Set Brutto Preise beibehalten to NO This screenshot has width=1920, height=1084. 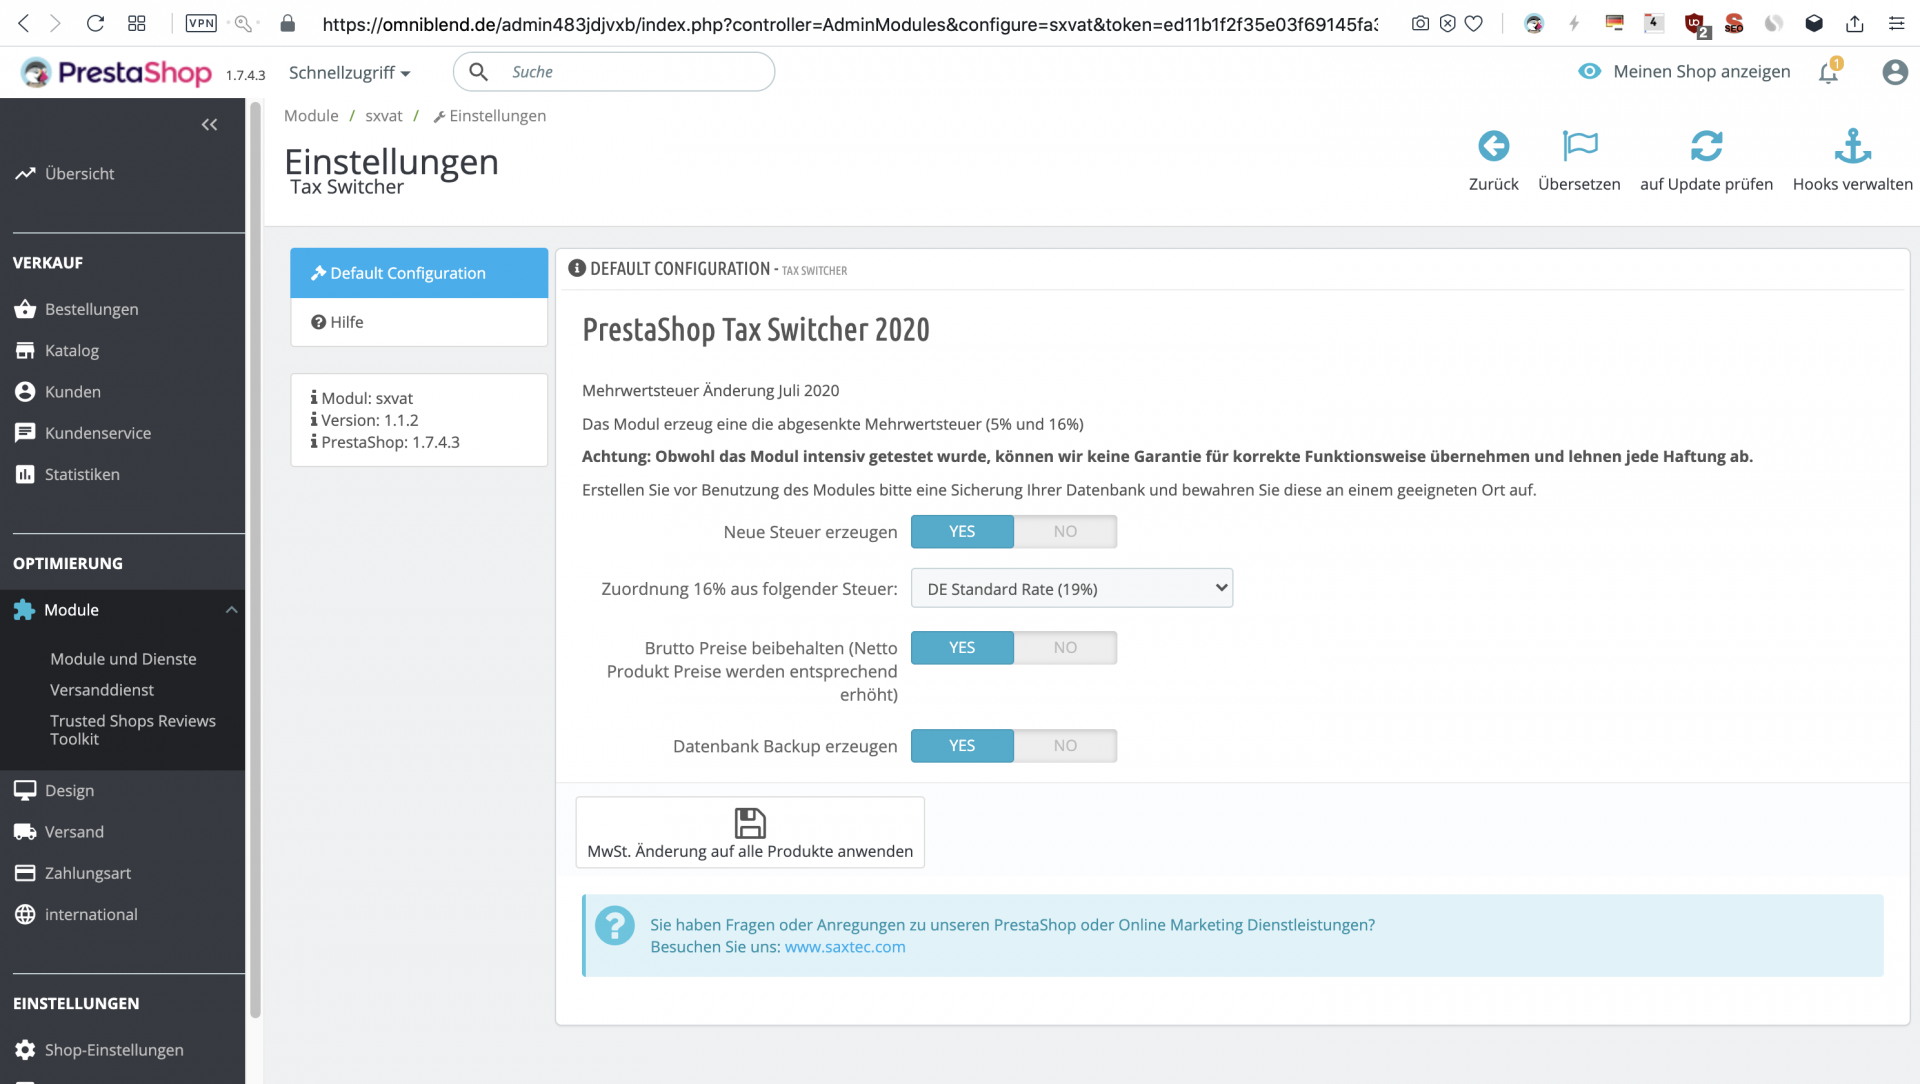(1065, 648)
